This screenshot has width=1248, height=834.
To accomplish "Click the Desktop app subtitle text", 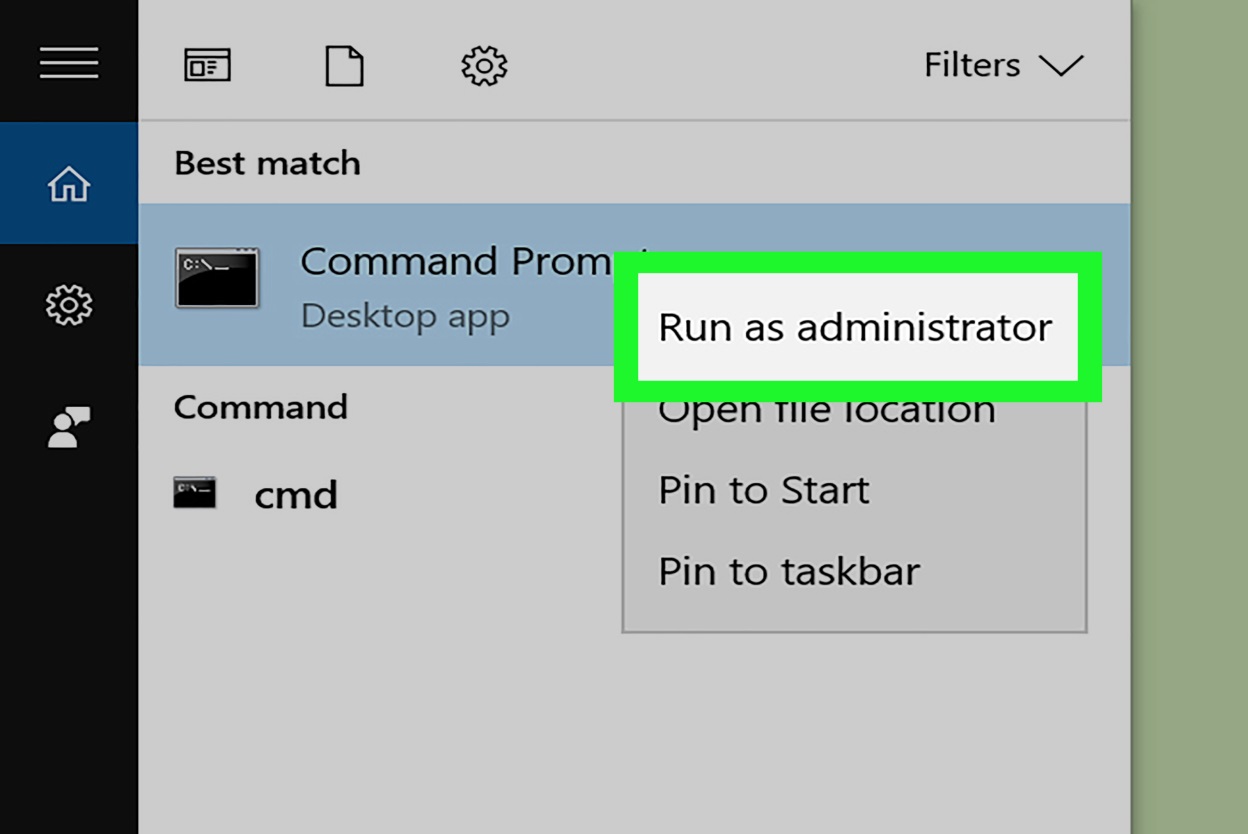I will (x=405, y=316).
